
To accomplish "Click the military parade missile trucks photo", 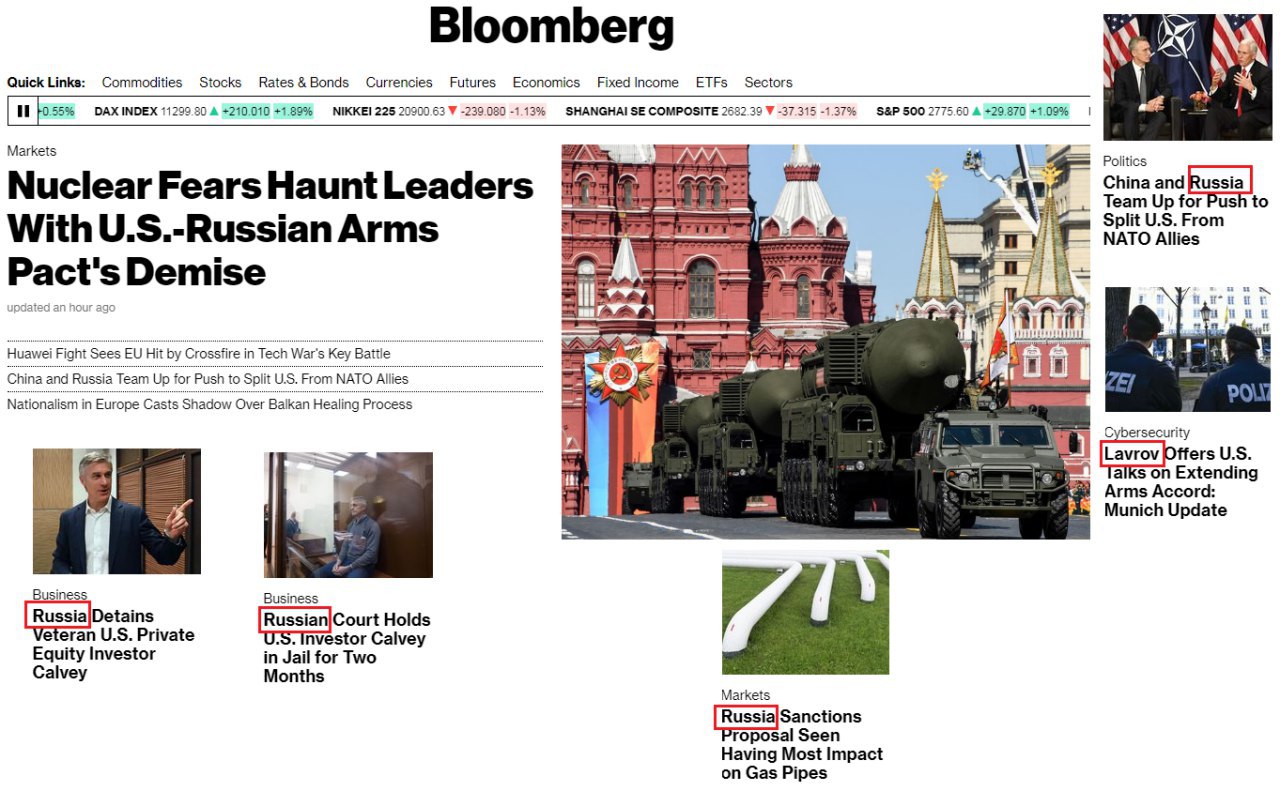I will (x=825, y=342).
